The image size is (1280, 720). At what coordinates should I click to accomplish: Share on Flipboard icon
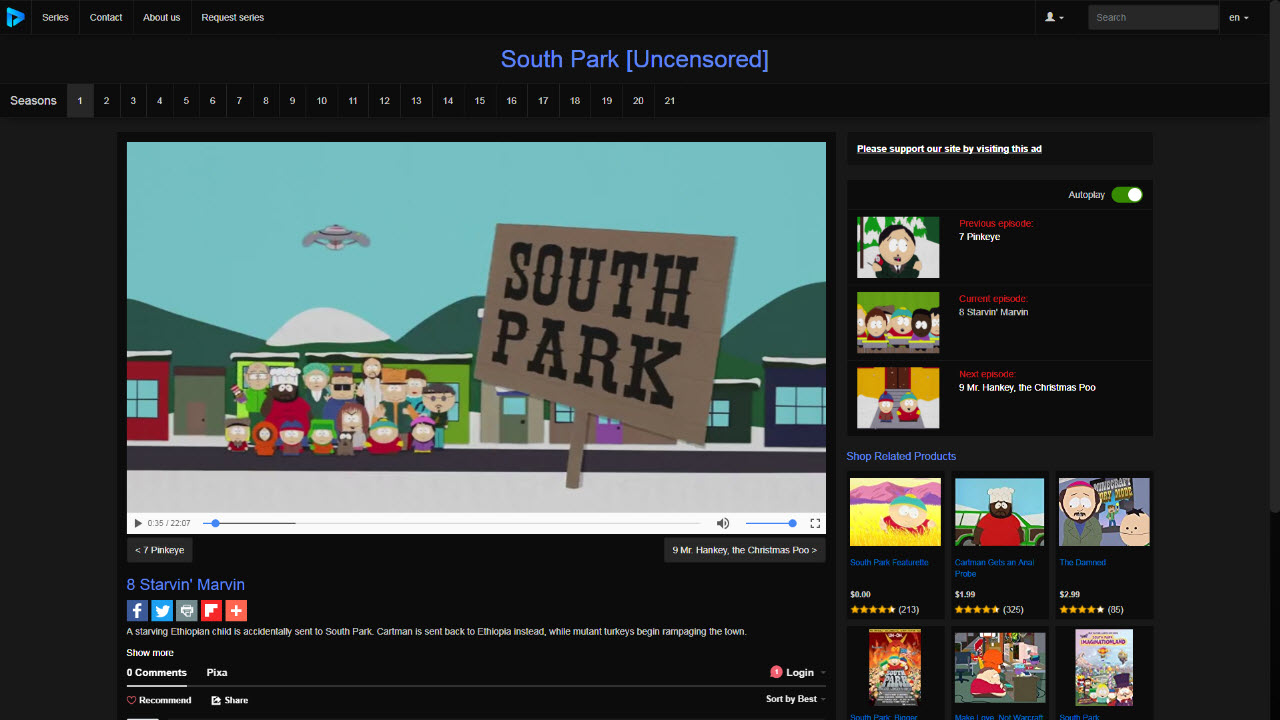[x=211, y=610]
